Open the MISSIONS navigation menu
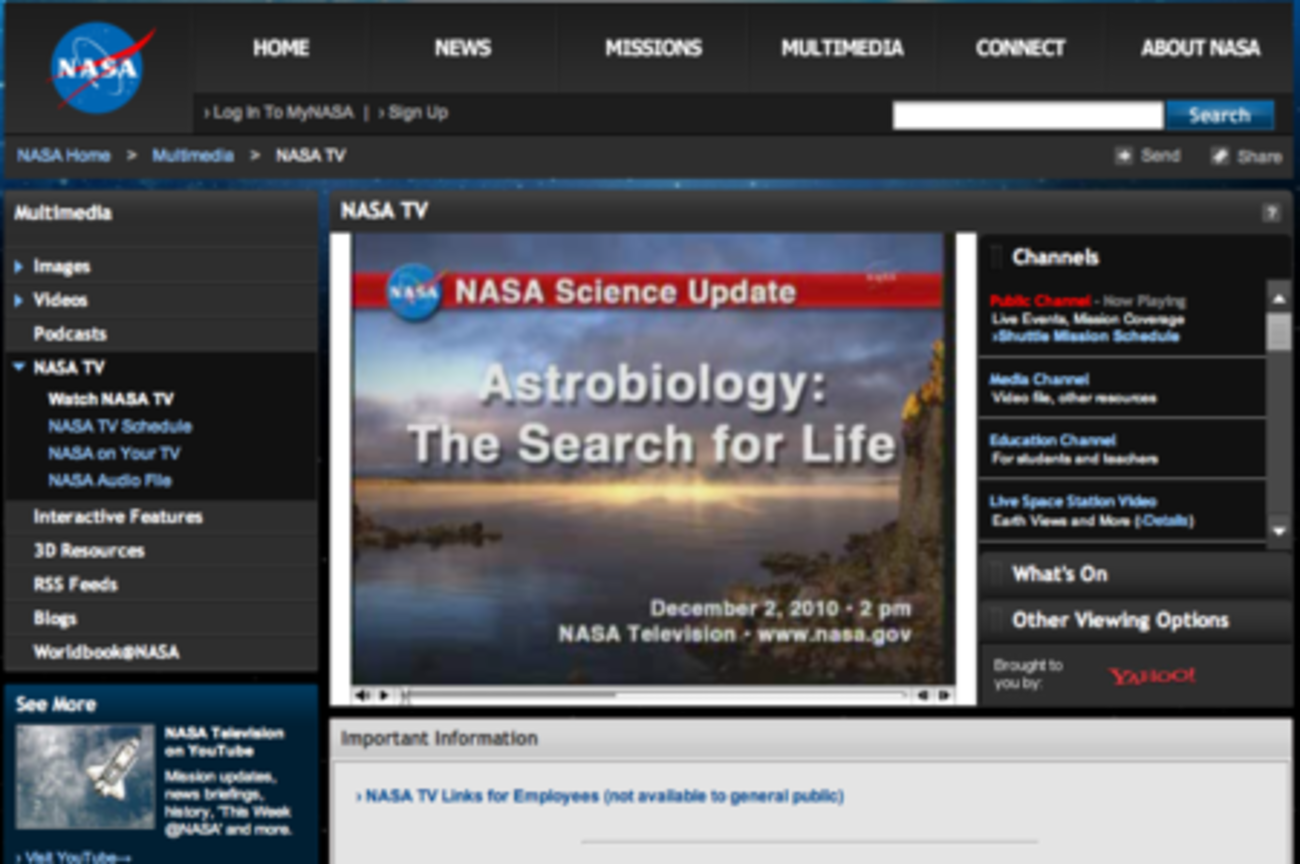Image resolution: width=1300 pixels, height=864 pixels. (654, 48)
